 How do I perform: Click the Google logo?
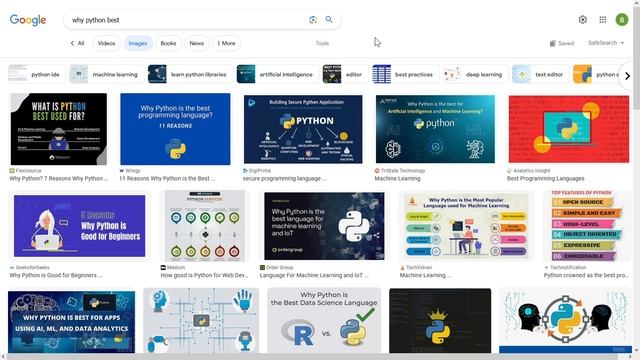28,20
